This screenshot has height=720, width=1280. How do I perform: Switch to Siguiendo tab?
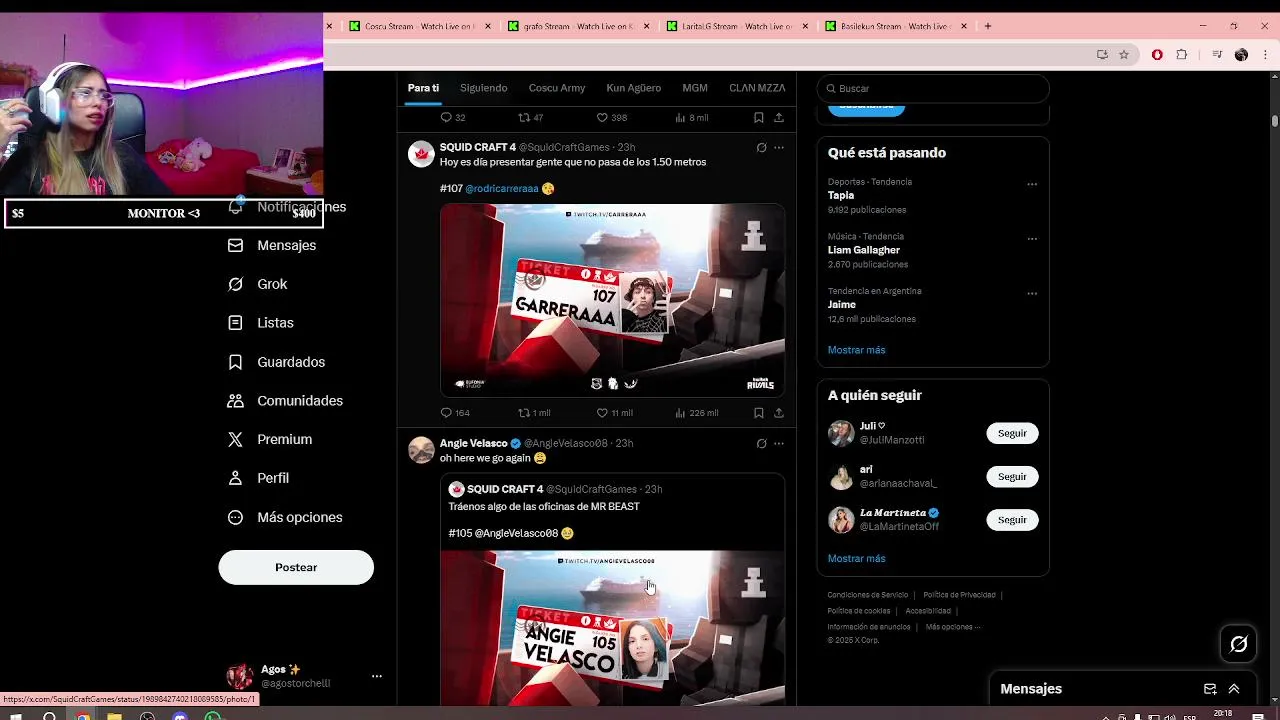pyautogui.click(x=484, y=88)
